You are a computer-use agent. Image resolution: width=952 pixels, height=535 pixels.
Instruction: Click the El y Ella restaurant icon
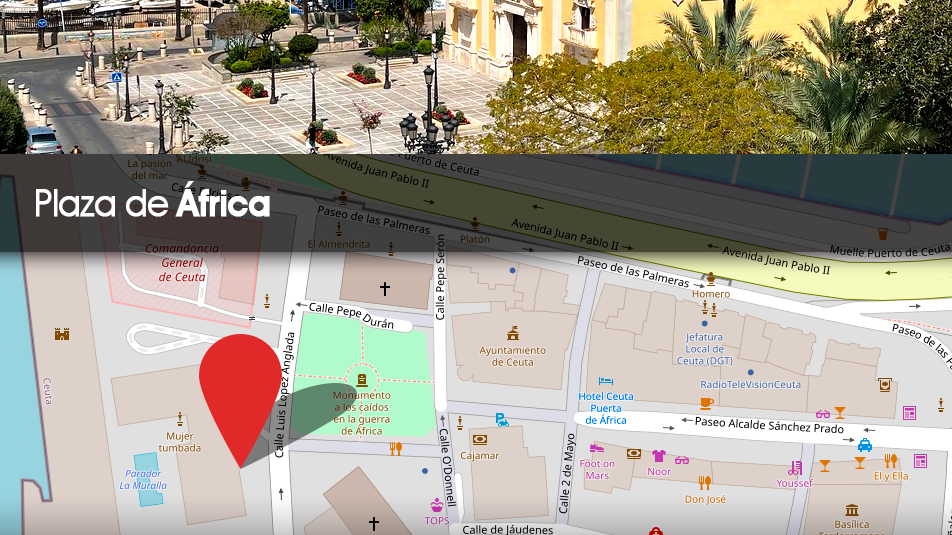tap(891, 460)
